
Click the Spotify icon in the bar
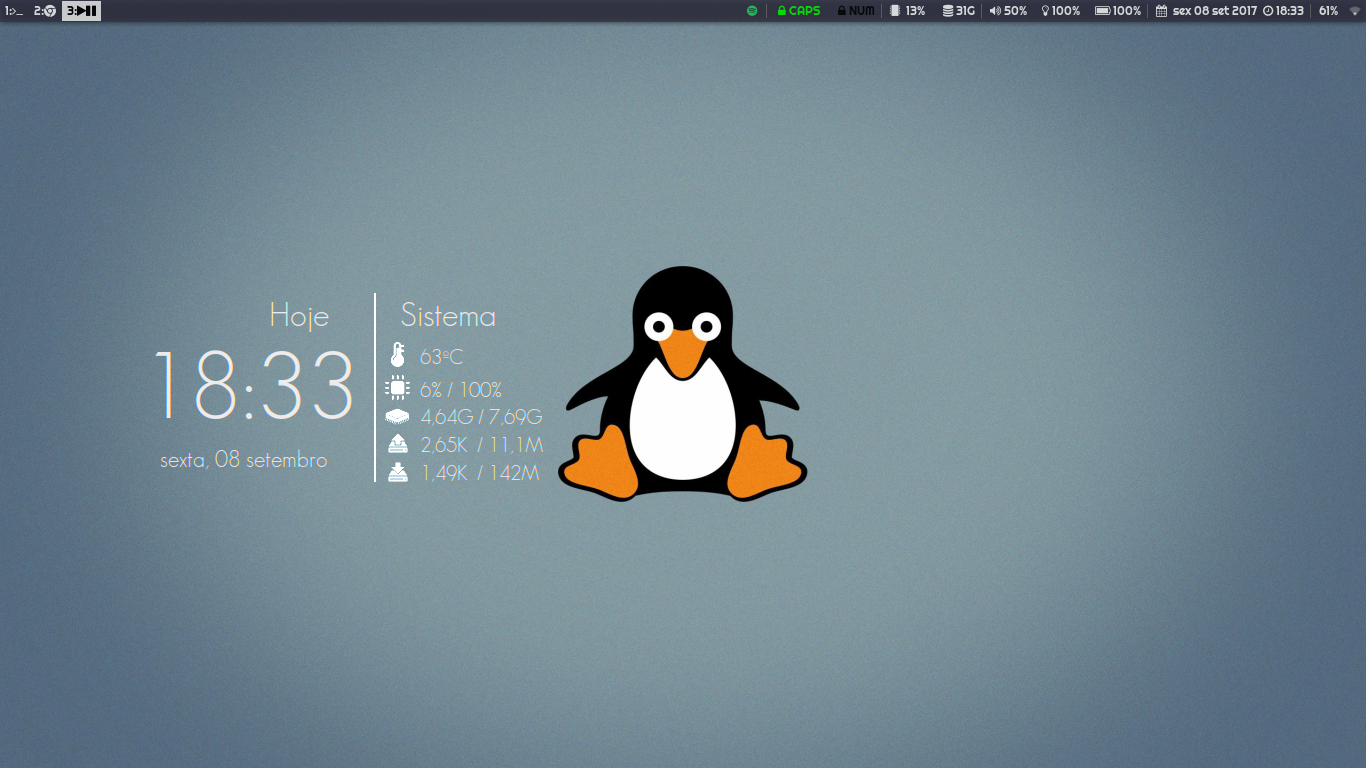click(x=752, y=11)
